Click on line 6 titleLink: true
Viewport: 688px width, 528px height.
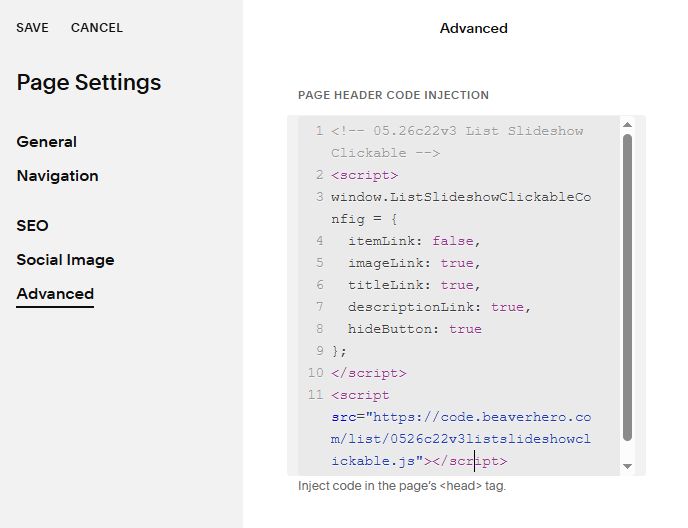[414, 285]
